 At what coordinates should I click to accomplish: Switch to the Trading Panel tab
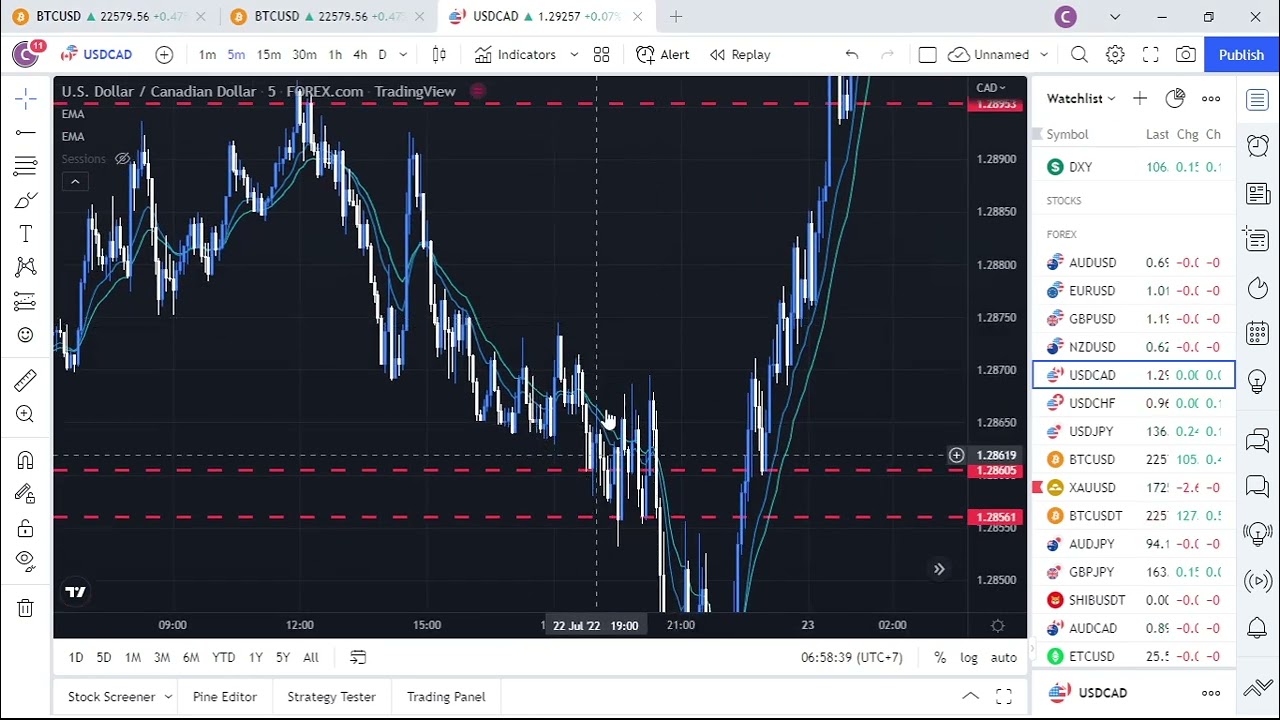[446, 697]
